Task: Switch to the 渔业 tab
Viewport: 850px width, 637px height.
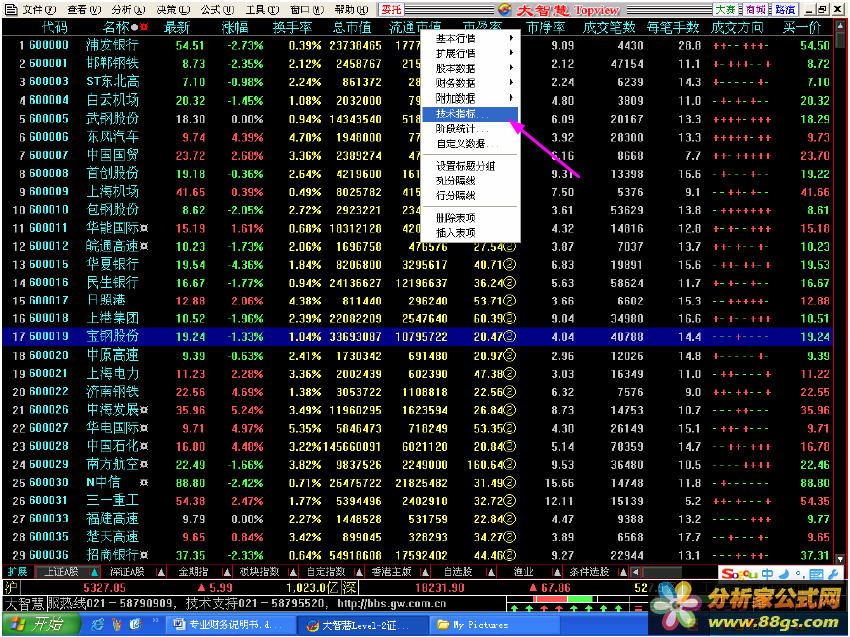Action: click(524, 572)
